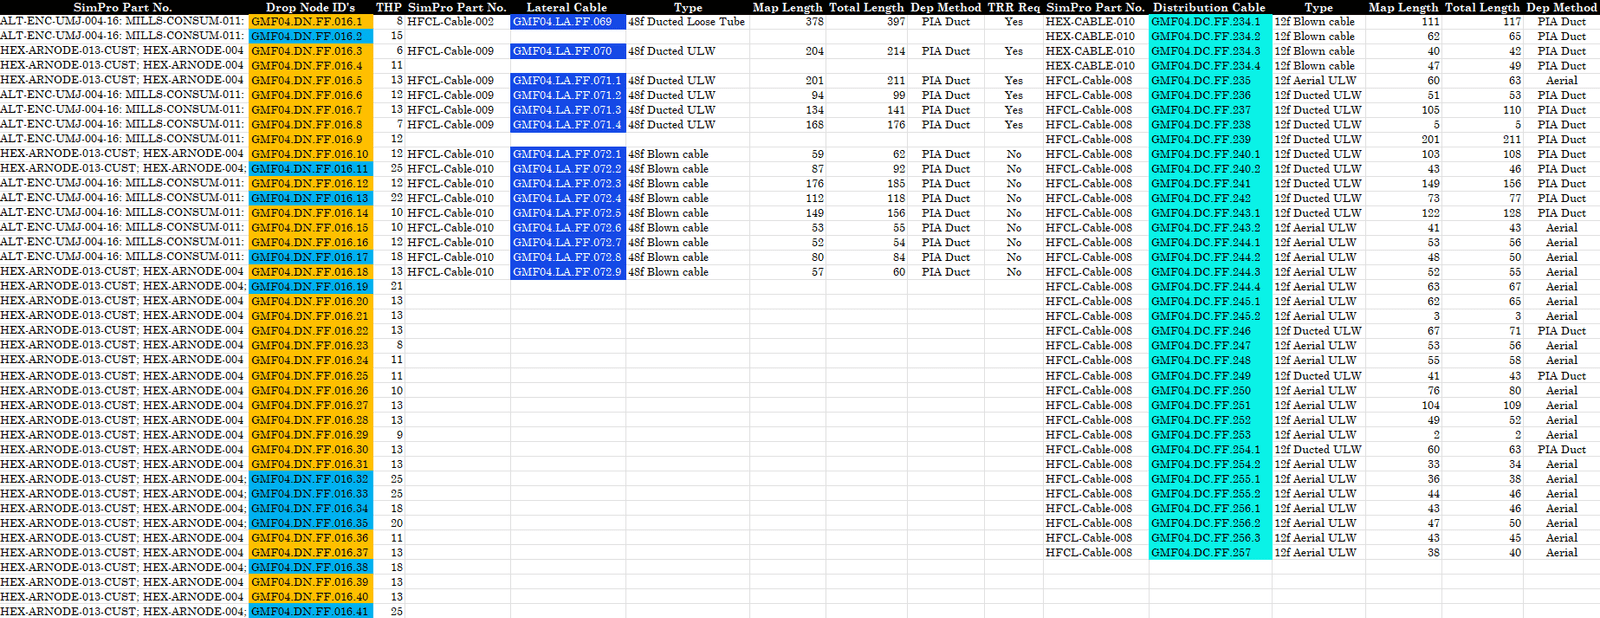The height and width of the screenshot is (618, 1600).
Task: Select lateral cable GMF04.LA.FF.071.4
Action: [568, 125]
